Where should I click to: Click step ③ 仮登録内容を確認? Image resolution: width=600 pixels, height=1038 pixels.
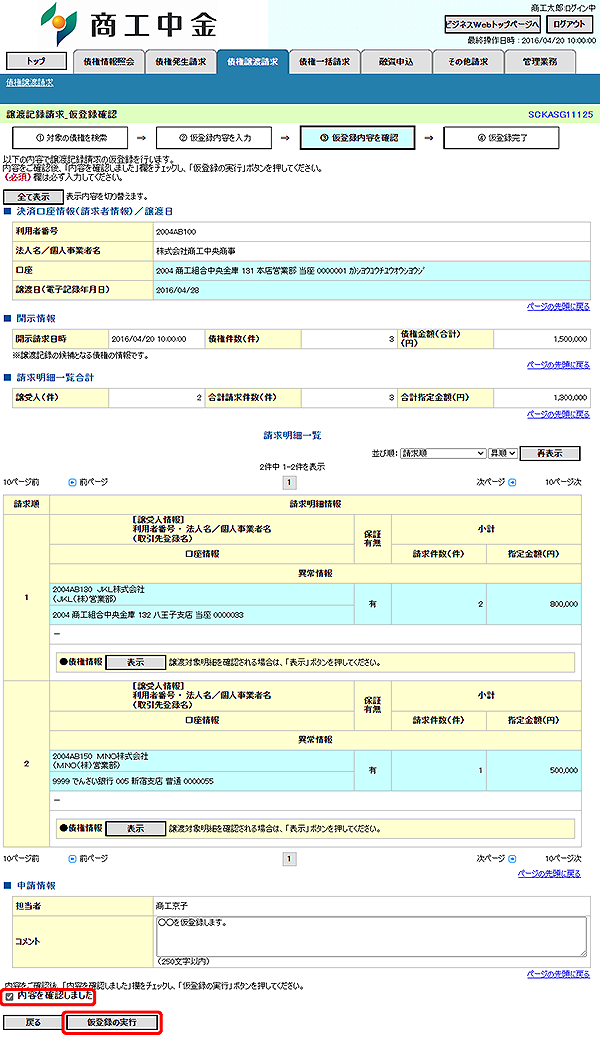click(x=358, y=138)
